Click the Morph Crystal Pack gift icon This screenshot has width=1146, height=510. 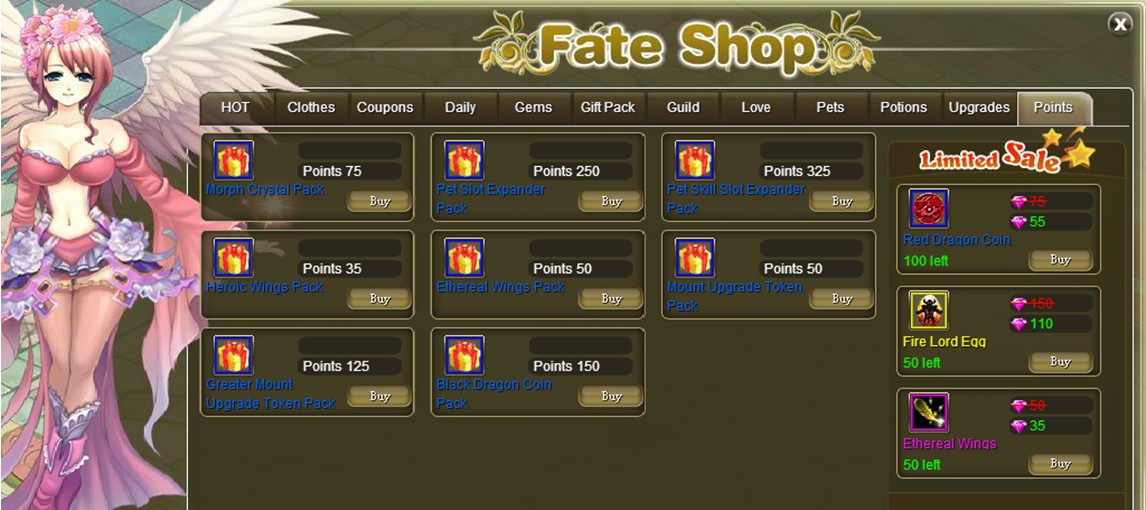[x=234, y=160]
